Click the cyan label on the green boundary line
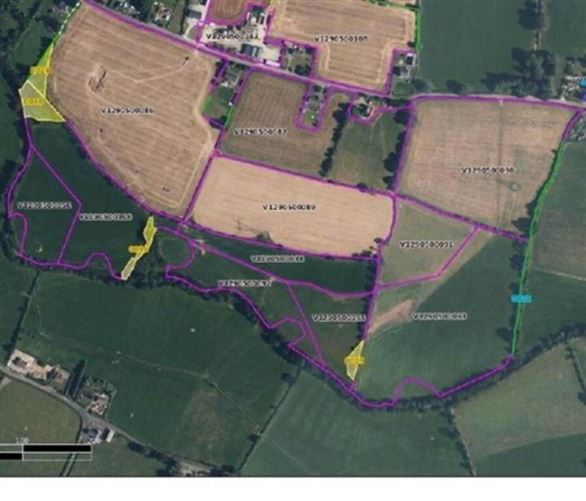The height and width of the screenshot is (501, 586). point(521,299)
